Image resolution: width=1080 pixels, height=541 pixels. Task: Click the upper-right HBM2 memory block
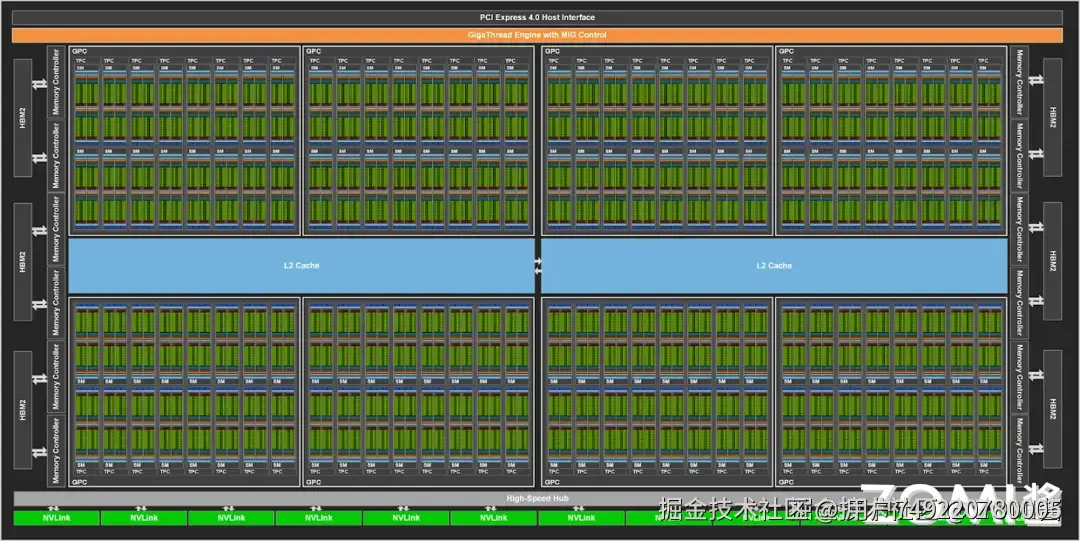(x=1052, y=117)
